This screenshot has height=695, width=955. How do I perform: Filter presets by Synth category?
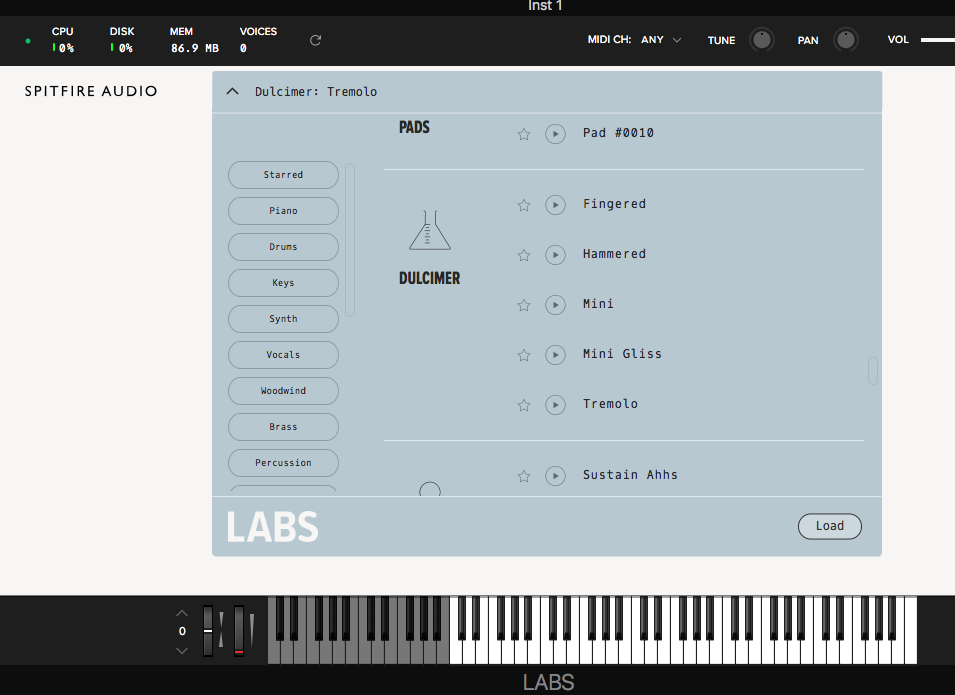(283, 319)
